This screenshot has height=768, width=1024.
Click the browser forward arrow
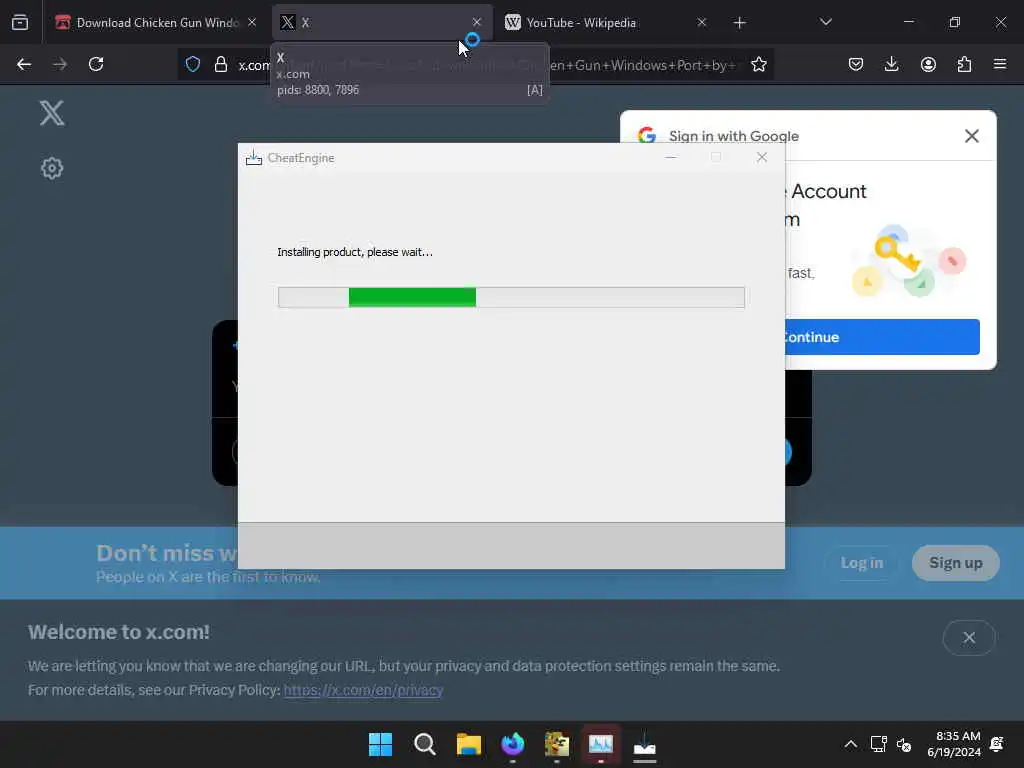(59, 64)
